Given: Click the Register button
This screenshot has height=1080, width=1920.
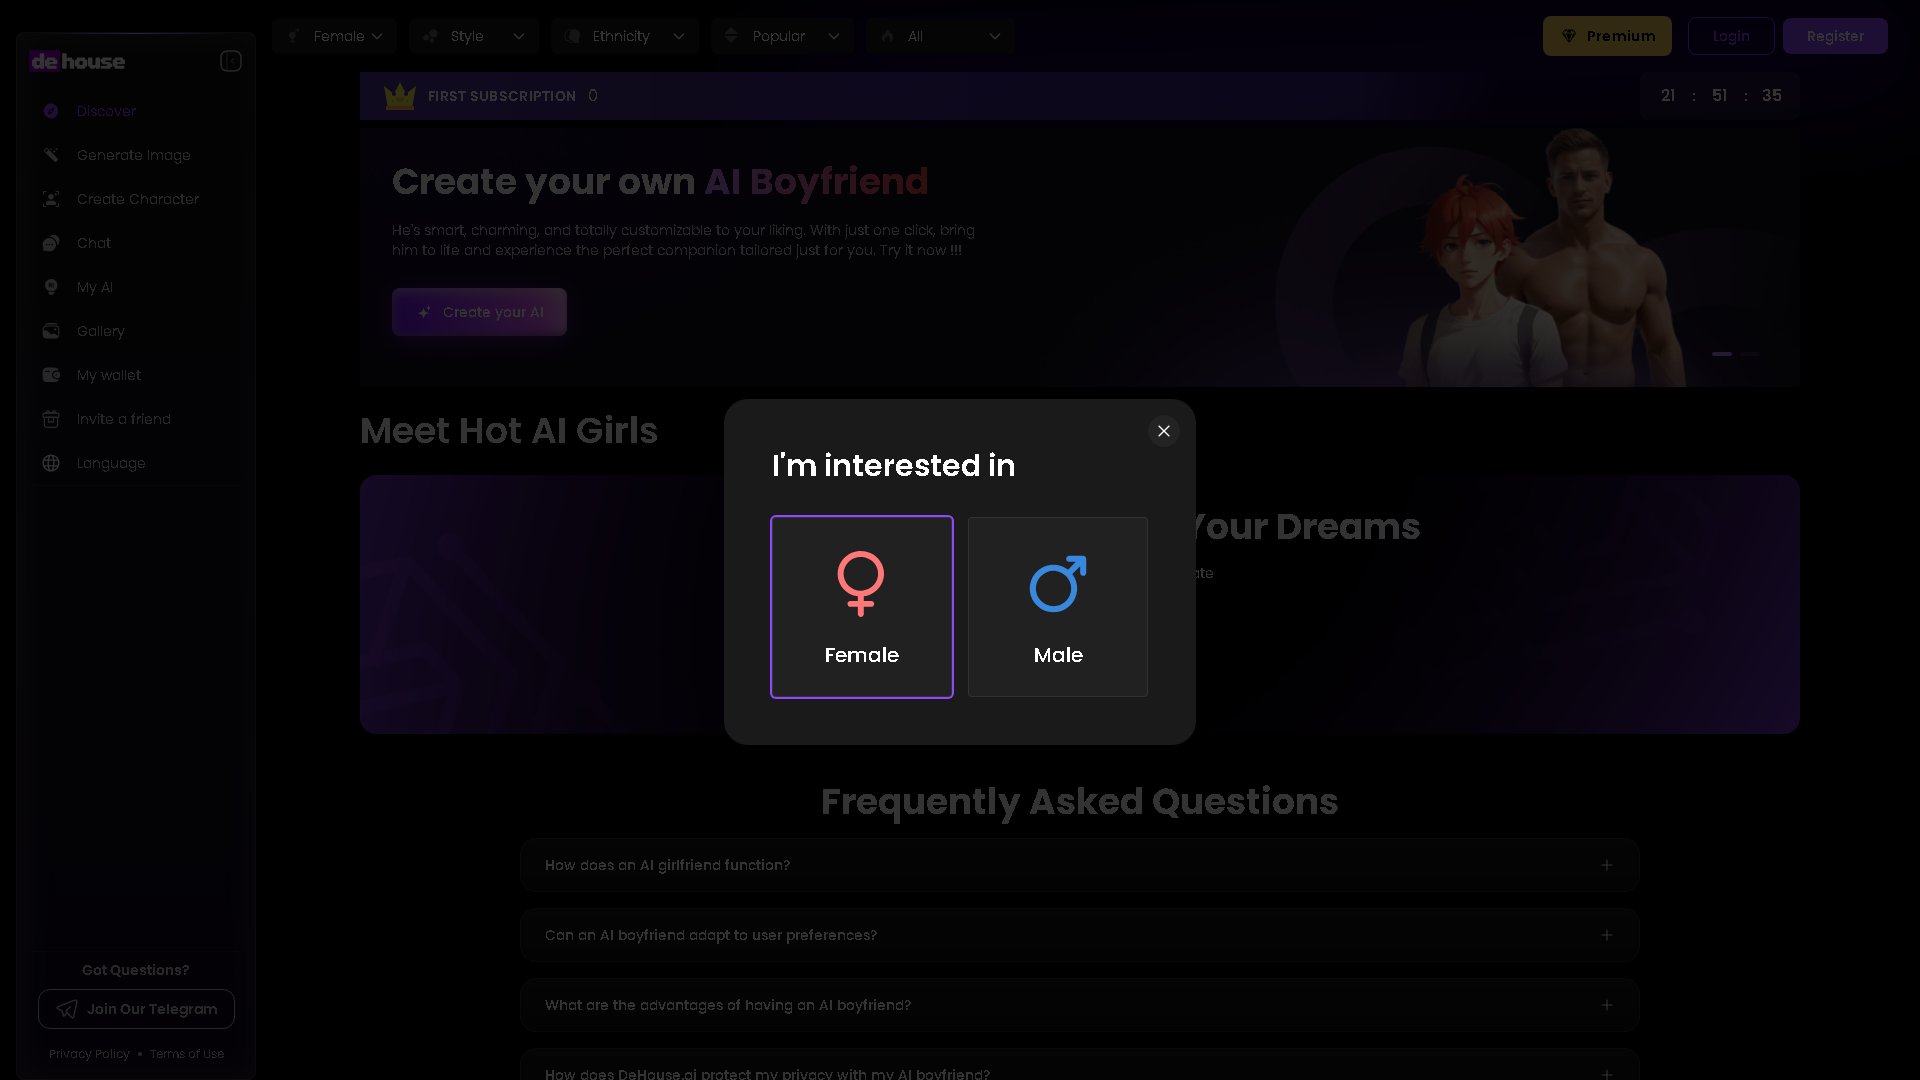Looking at the screenshot, I should [1835, 36].
